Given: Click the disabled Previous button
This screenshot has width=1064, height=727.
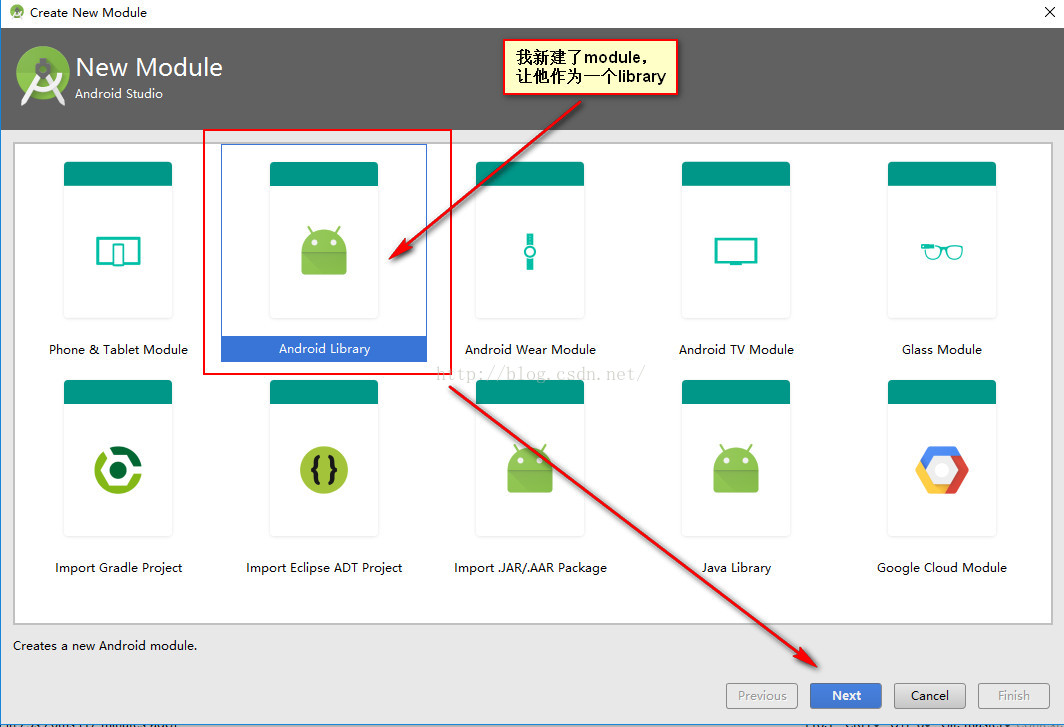Looking at the screenshot, I should (761, 696).
